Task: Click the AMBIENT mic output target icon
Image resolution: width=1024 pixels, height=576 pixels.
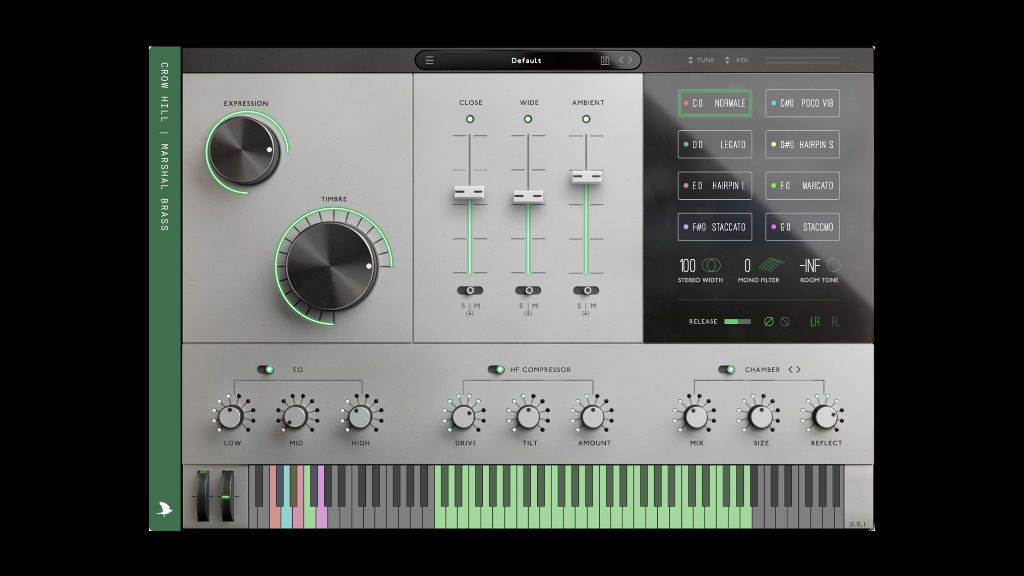Action: click(x=586, y=314)
